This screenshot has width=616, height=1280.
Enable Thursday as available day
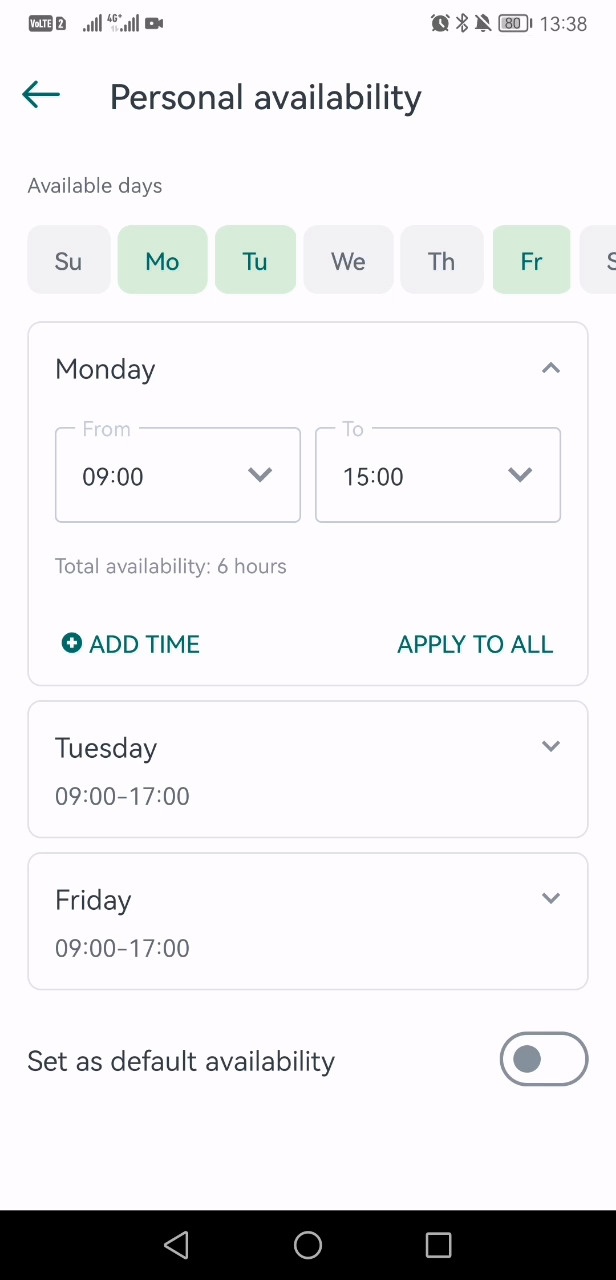(441, 261)
